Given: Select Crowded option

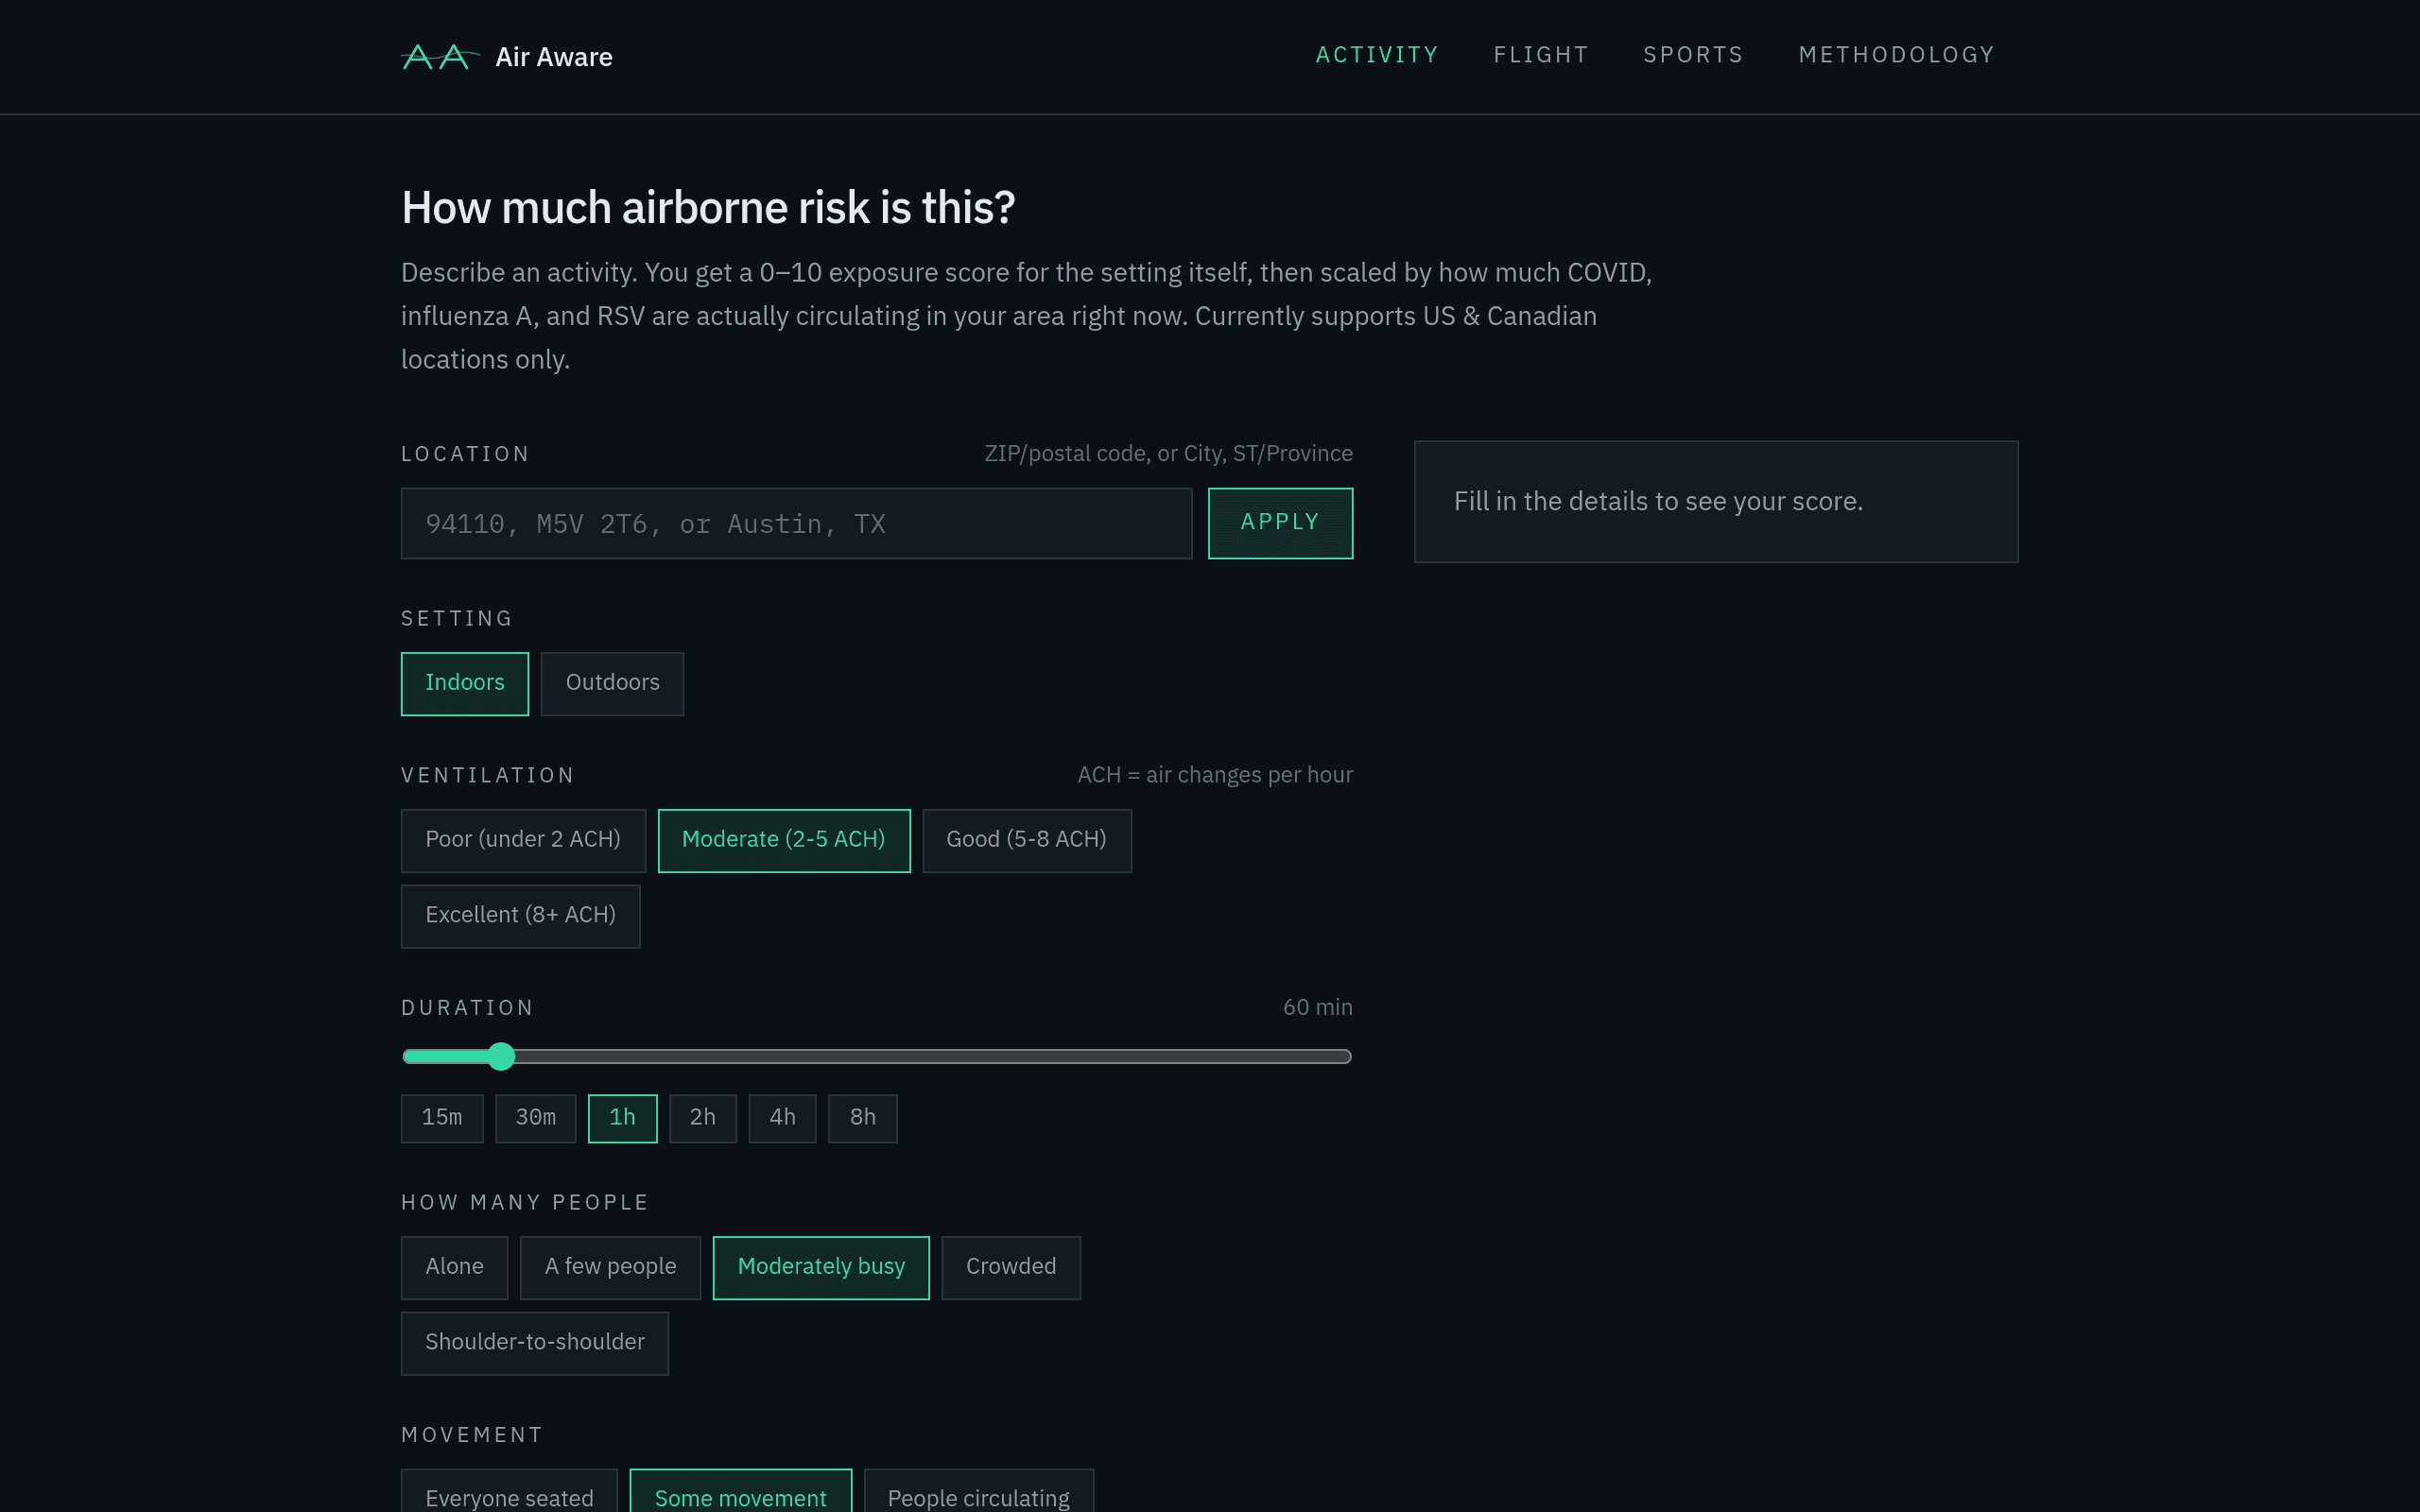Looking at the screenshot, I should (x=1011, y=1267).
